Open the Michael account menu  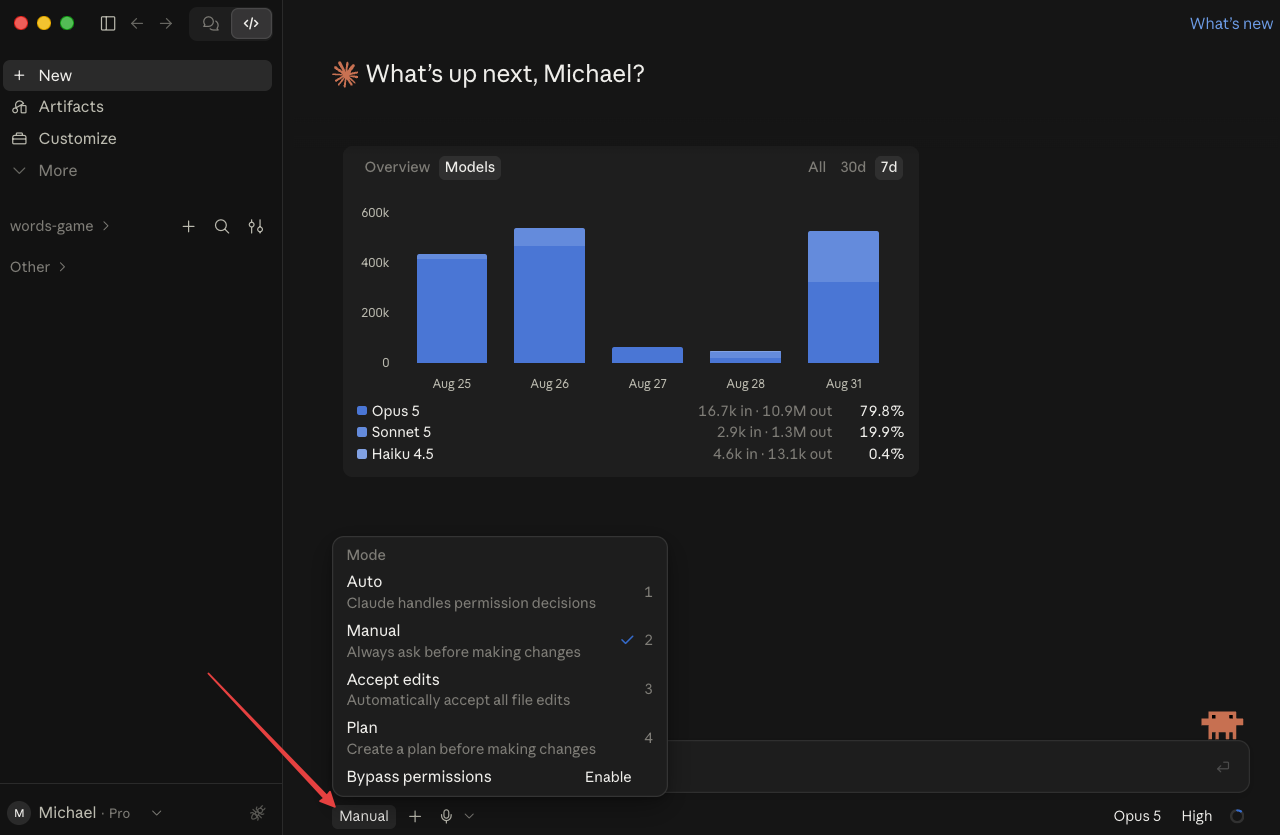pyautogui.click(x=85, y=813)
